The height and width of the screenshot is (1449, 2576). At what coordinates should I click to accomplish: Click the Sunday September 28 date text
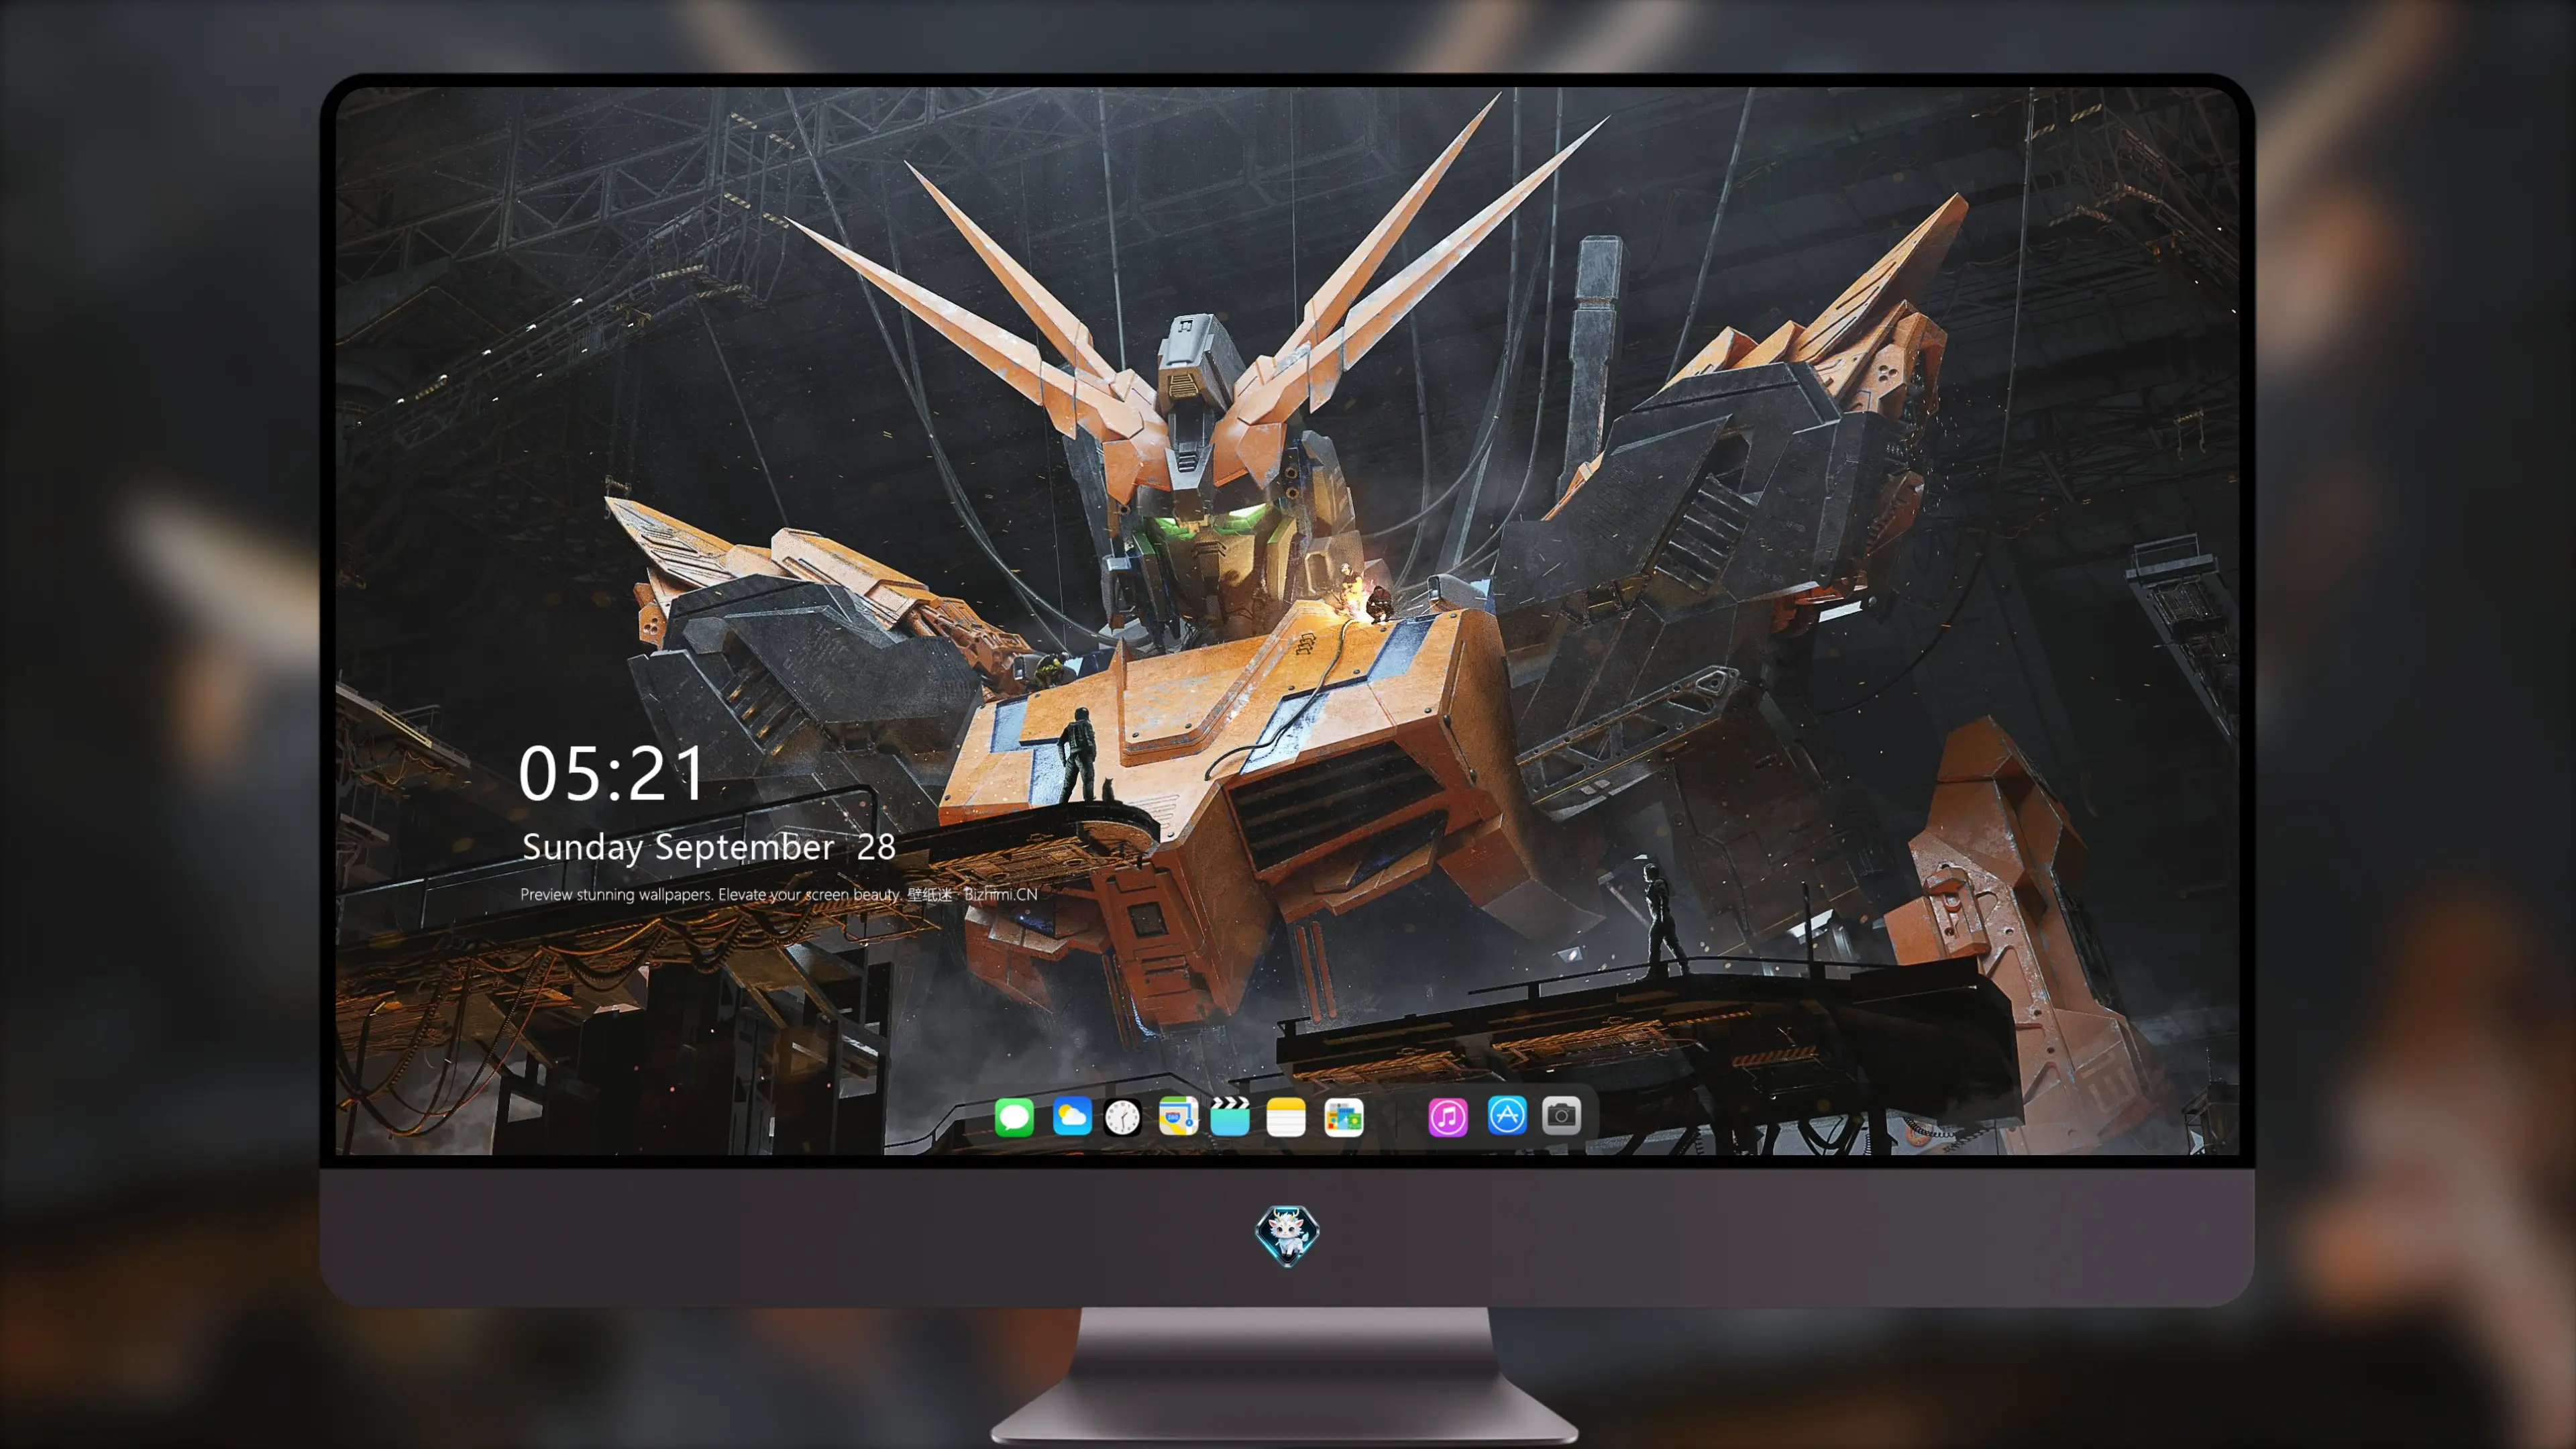click(709, 848)
